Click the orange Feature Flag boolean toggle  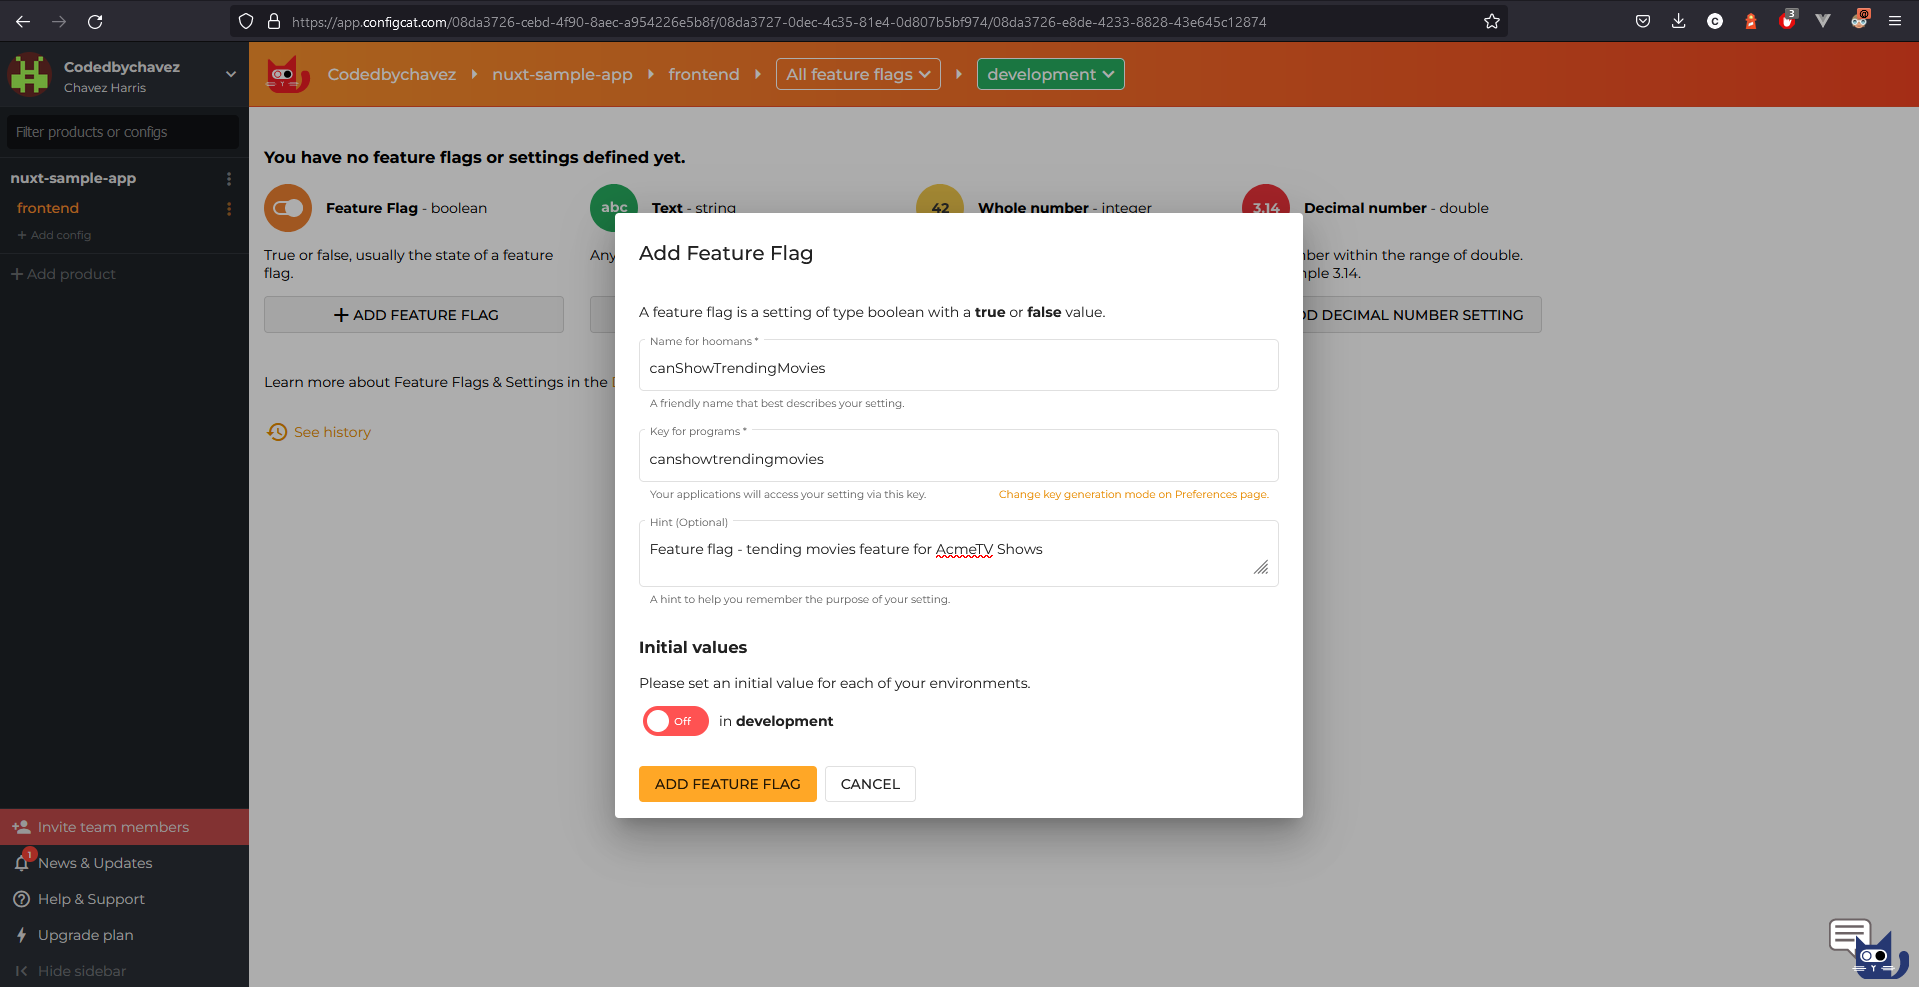pos(287,208)
